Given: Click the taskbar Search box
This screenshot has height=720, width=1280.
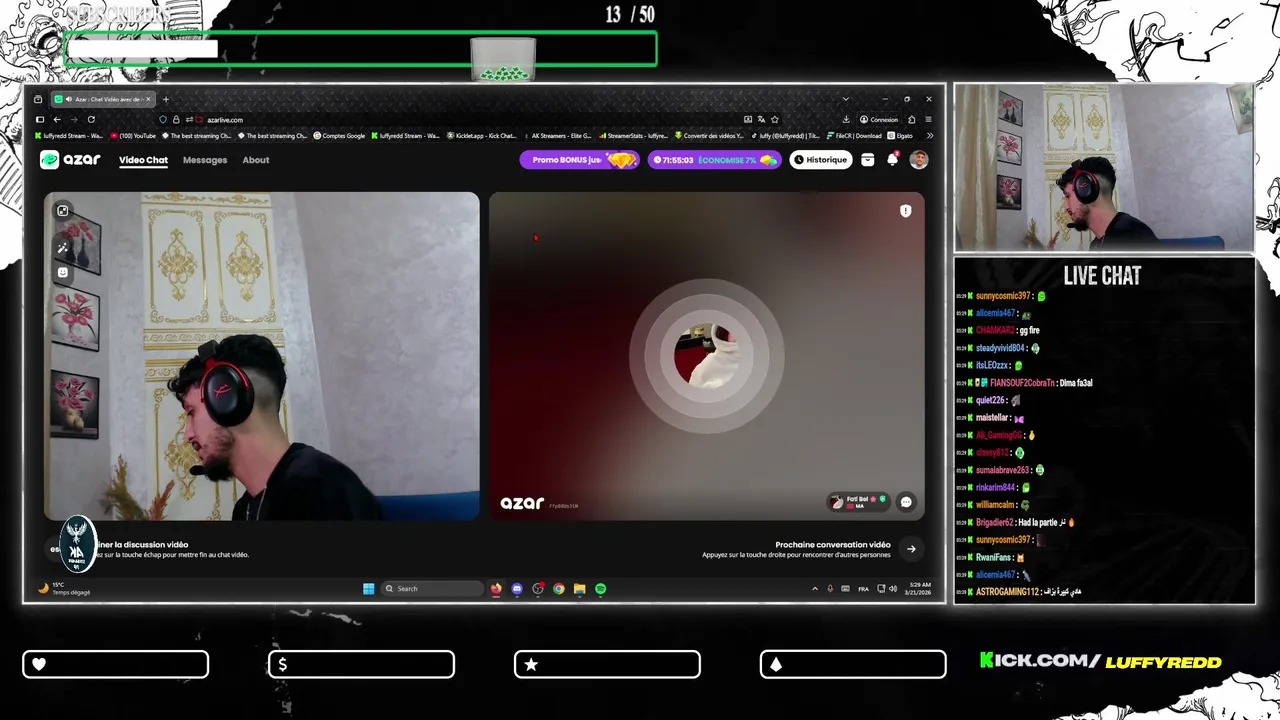Looking at the screenshot, I should 433,589.
